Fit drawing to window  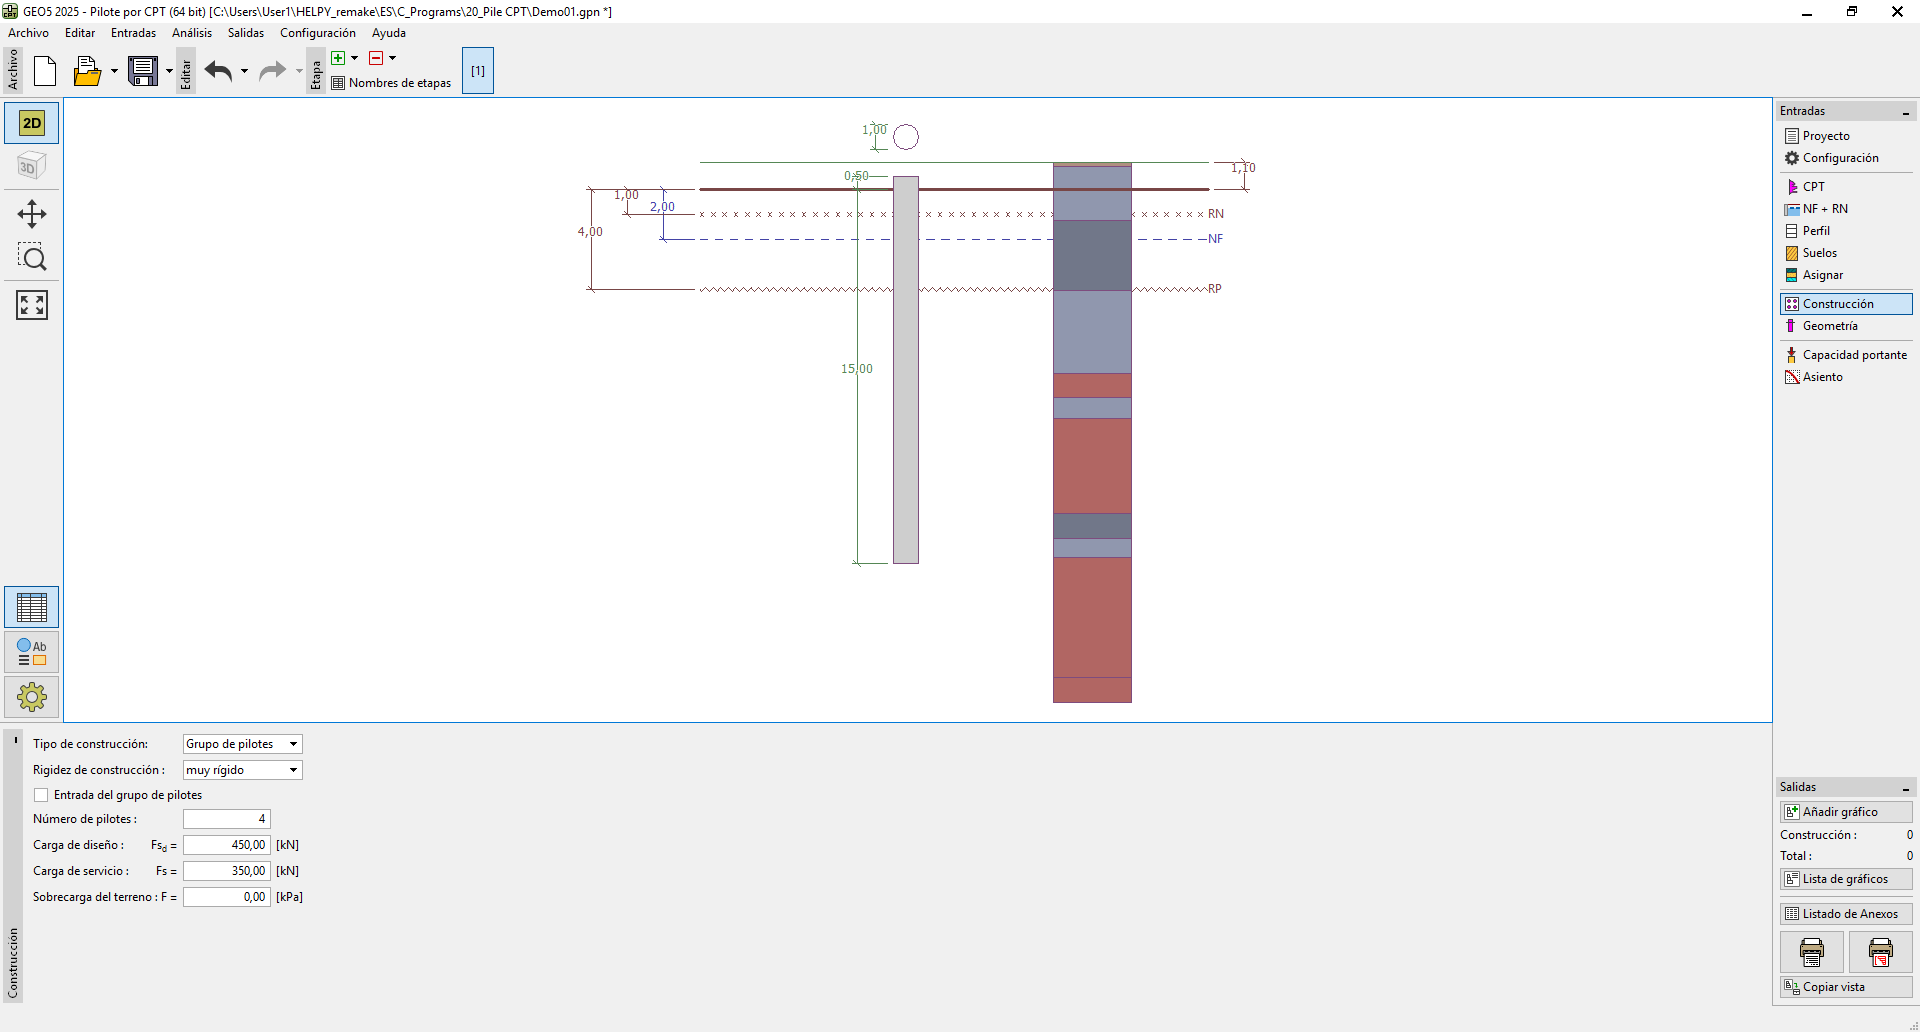(x=32, y=305)
